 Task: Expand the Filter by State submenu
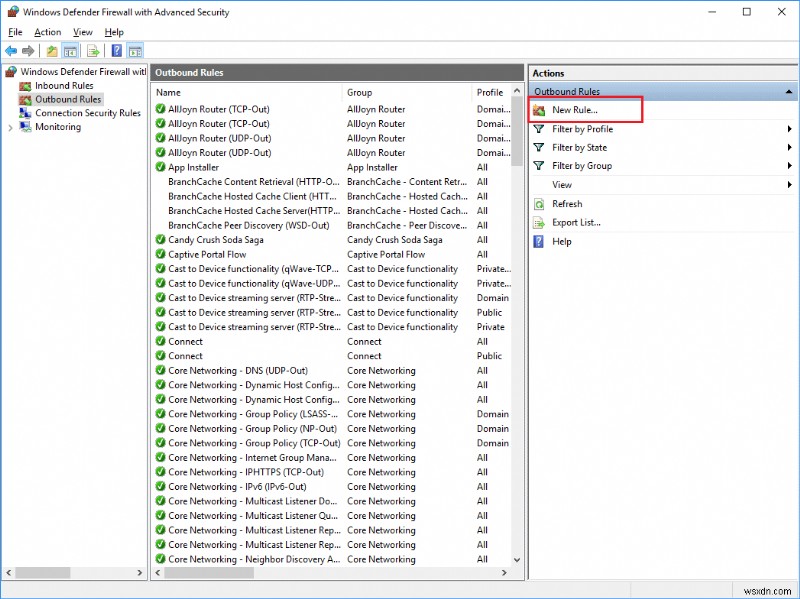point(789,147)
